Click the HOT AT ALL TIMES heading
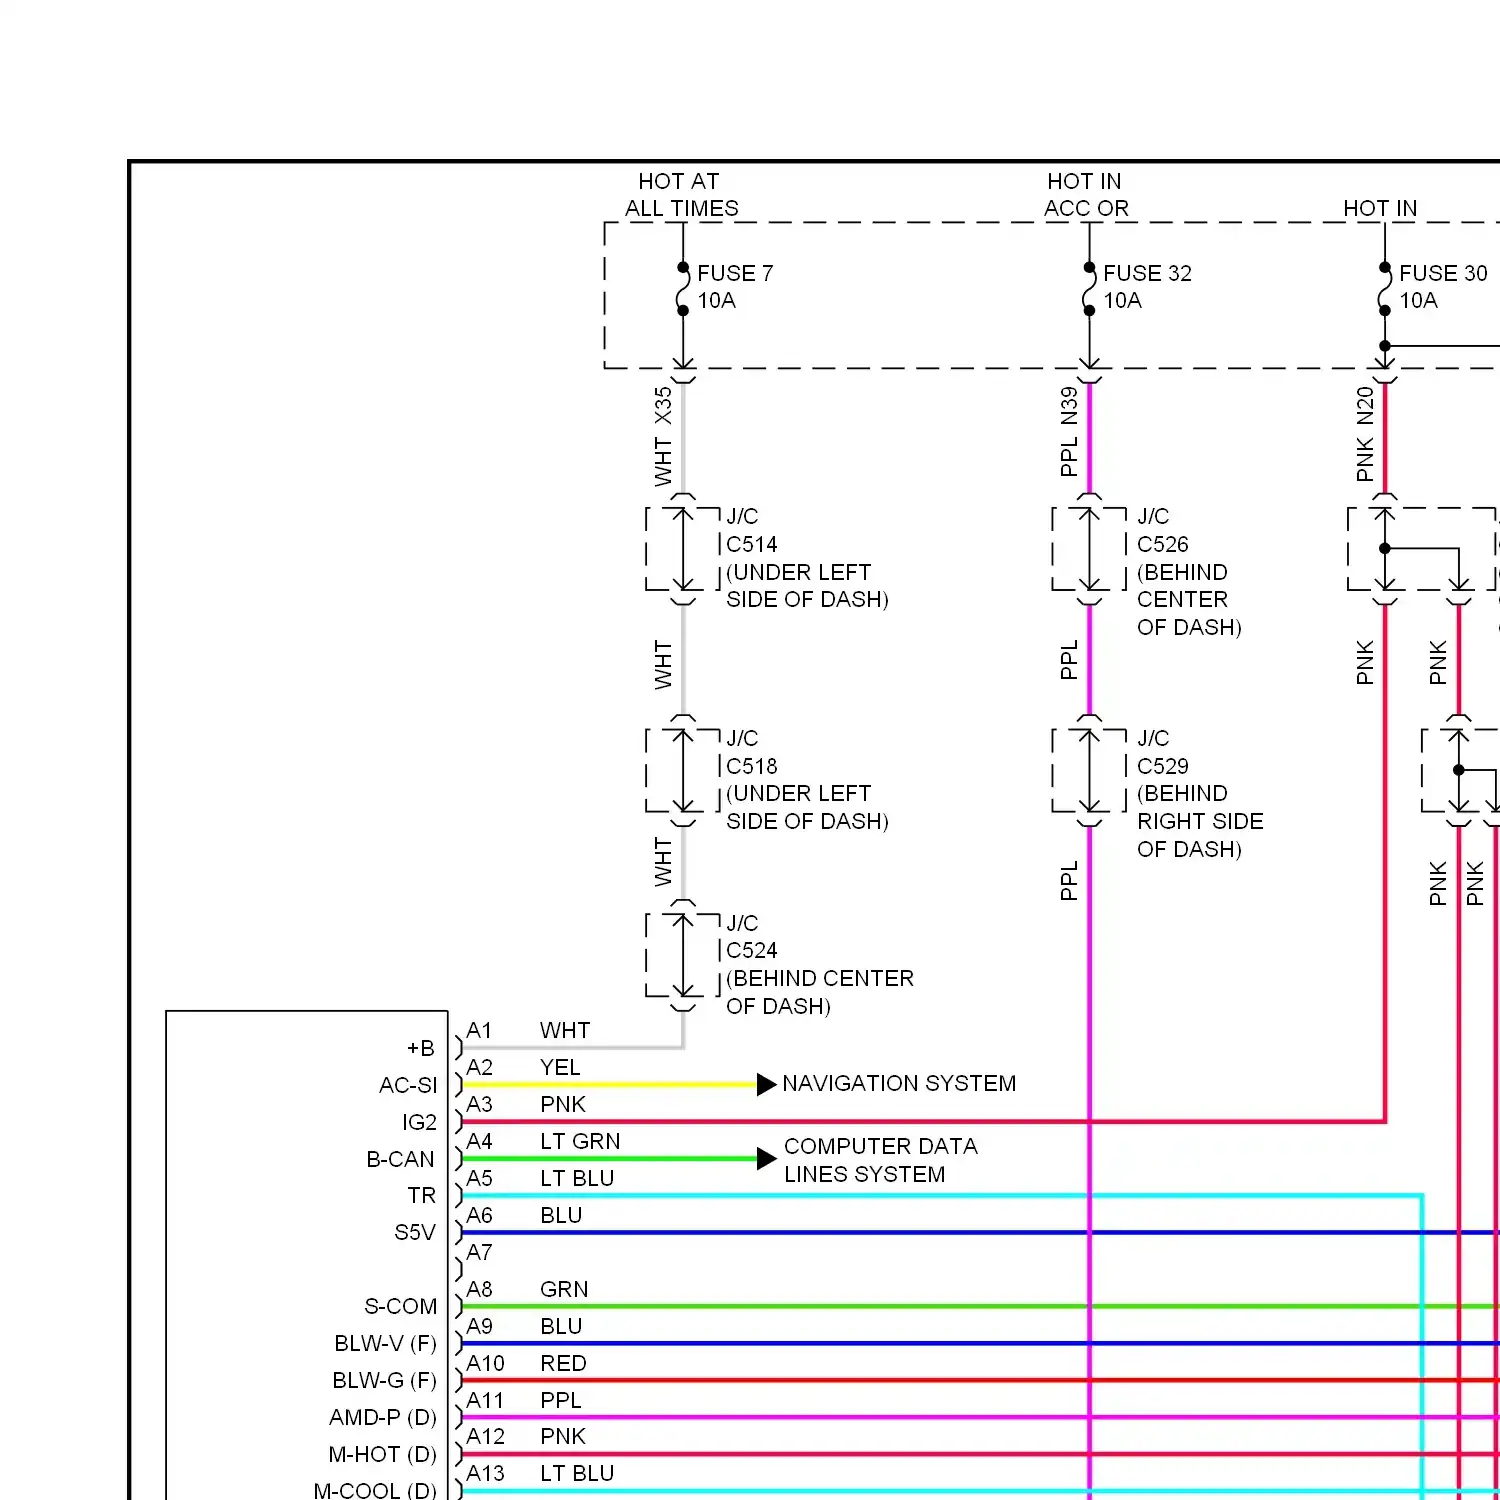 (682, 195)
